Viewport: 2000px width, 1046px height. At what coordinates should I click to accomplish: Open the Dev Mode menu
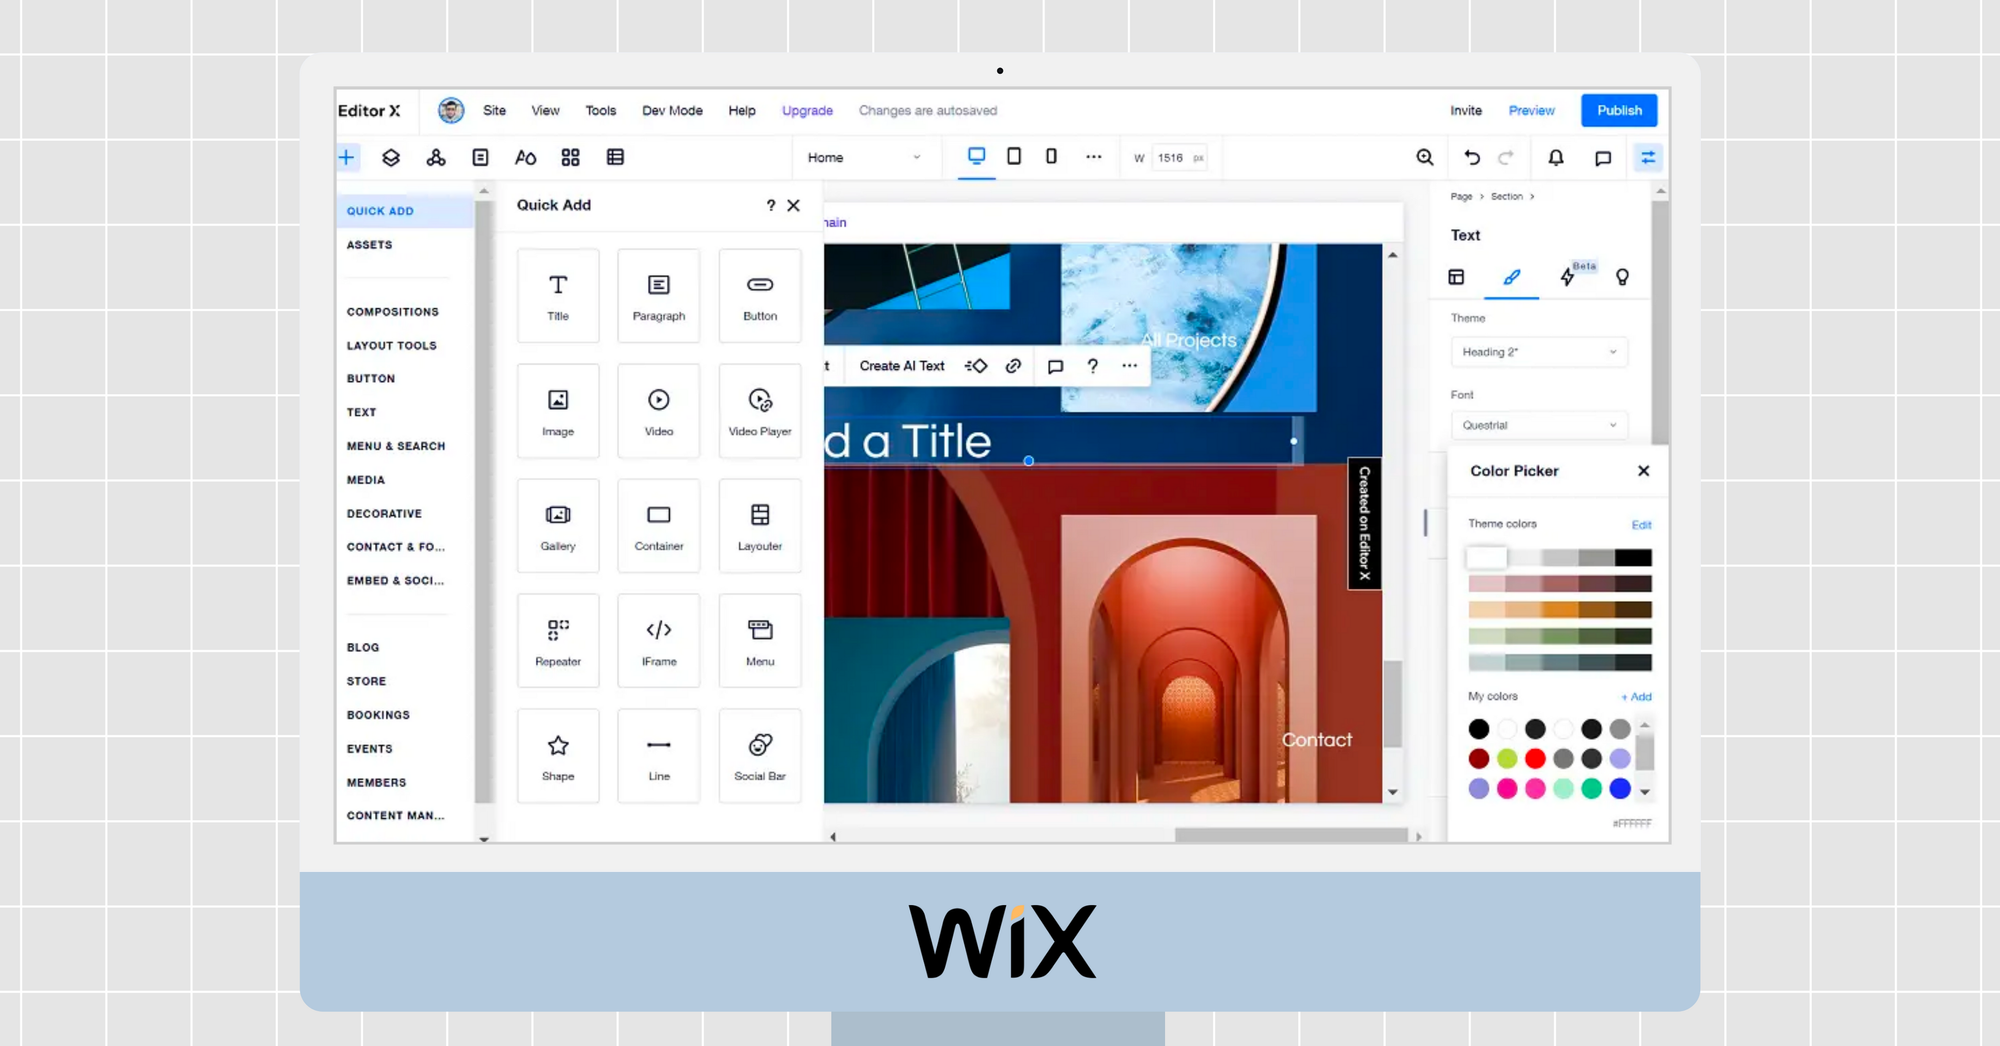(x=672, y=110)
